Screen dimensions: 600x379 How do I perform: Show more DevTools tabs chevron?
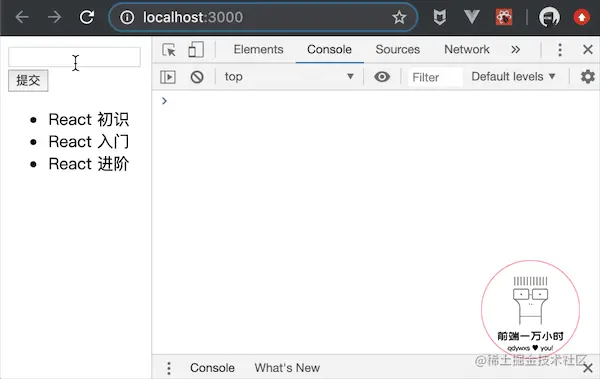click(515, 49)
